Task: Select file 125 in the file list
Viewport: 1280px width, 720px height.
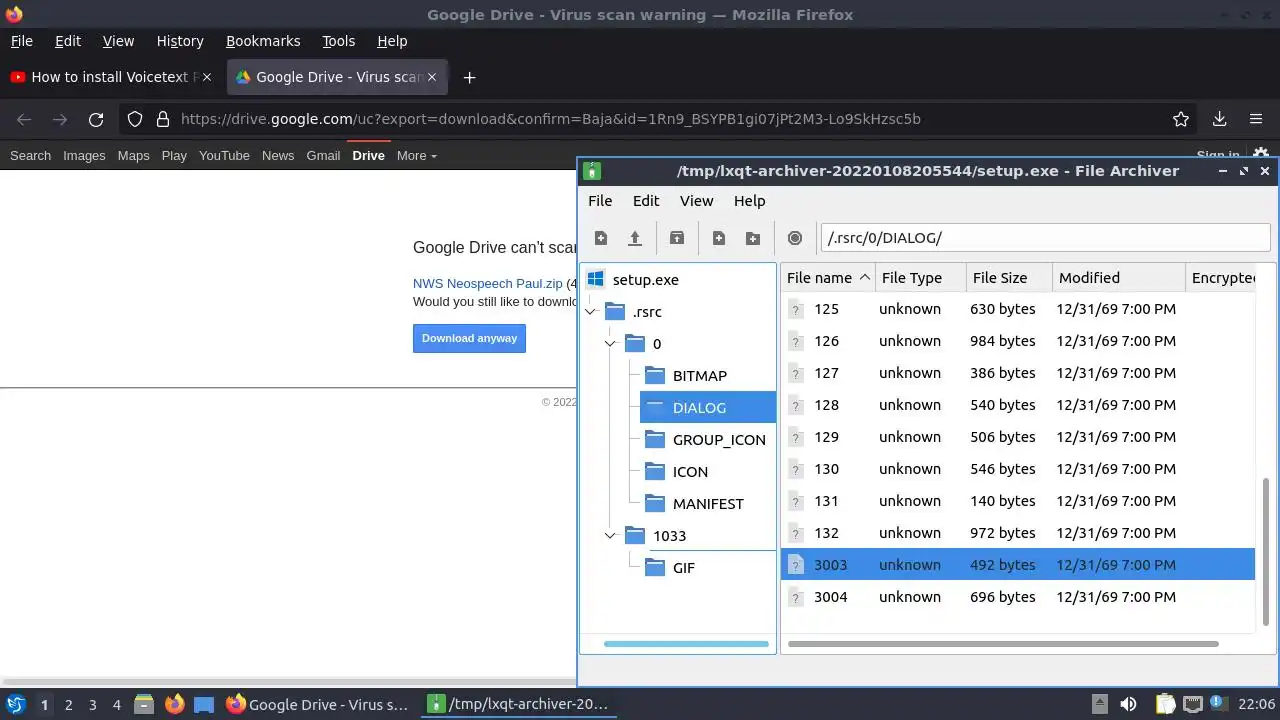Action: coord(1017,309)
